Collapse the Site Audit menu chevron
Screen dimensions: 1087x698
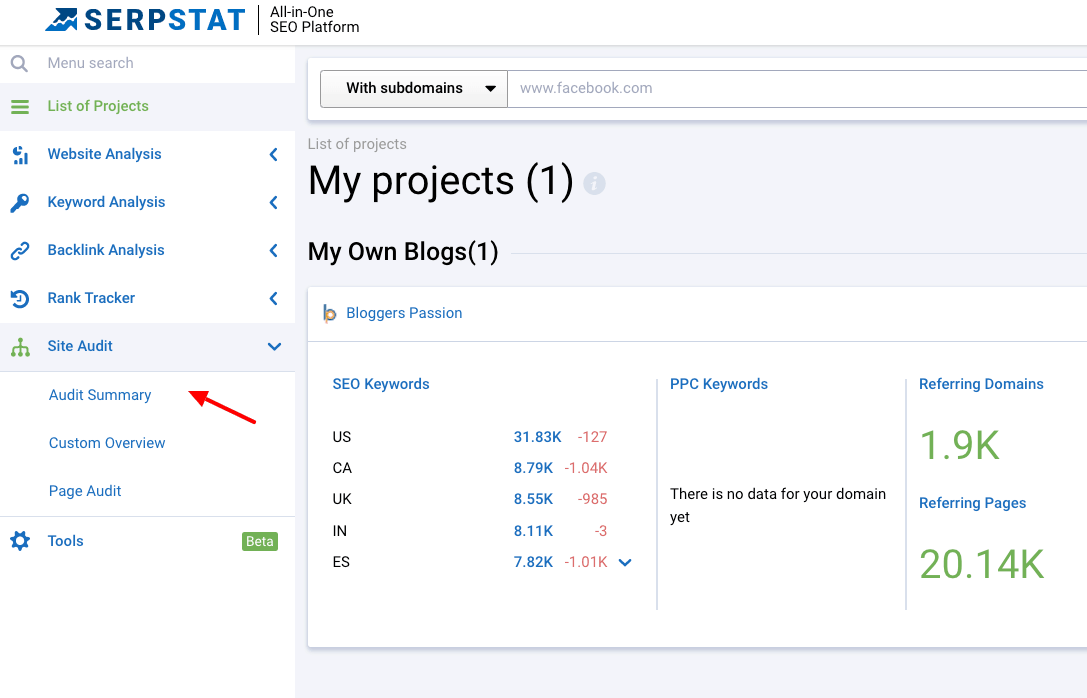point(275,347)
